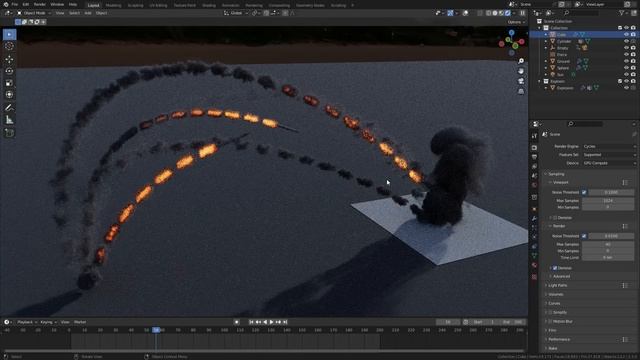Jump to the start frame button

[x=251, y=322]
